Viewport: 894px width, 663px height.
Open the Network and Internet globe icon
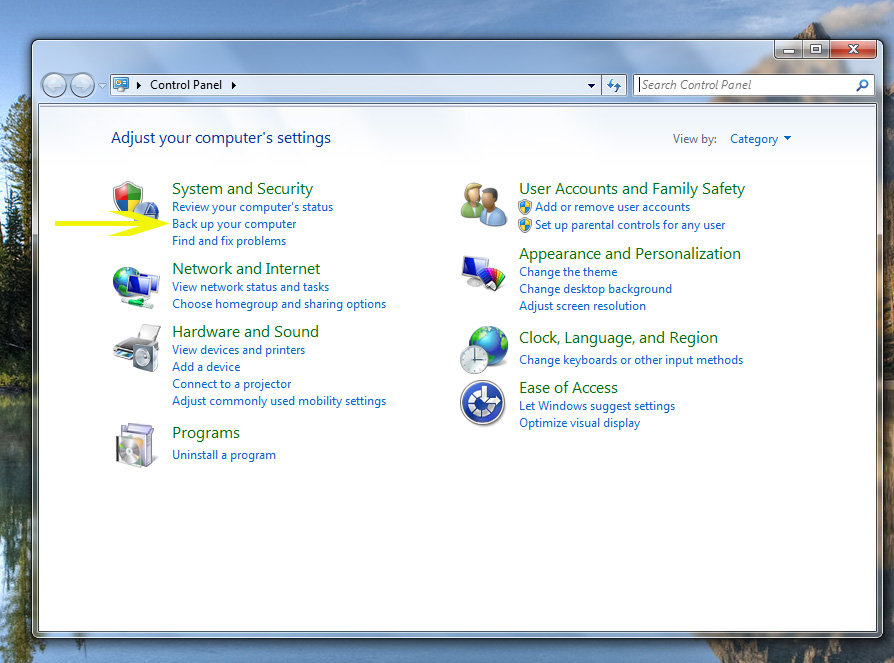pyautogui.click(x=136, y=287)
